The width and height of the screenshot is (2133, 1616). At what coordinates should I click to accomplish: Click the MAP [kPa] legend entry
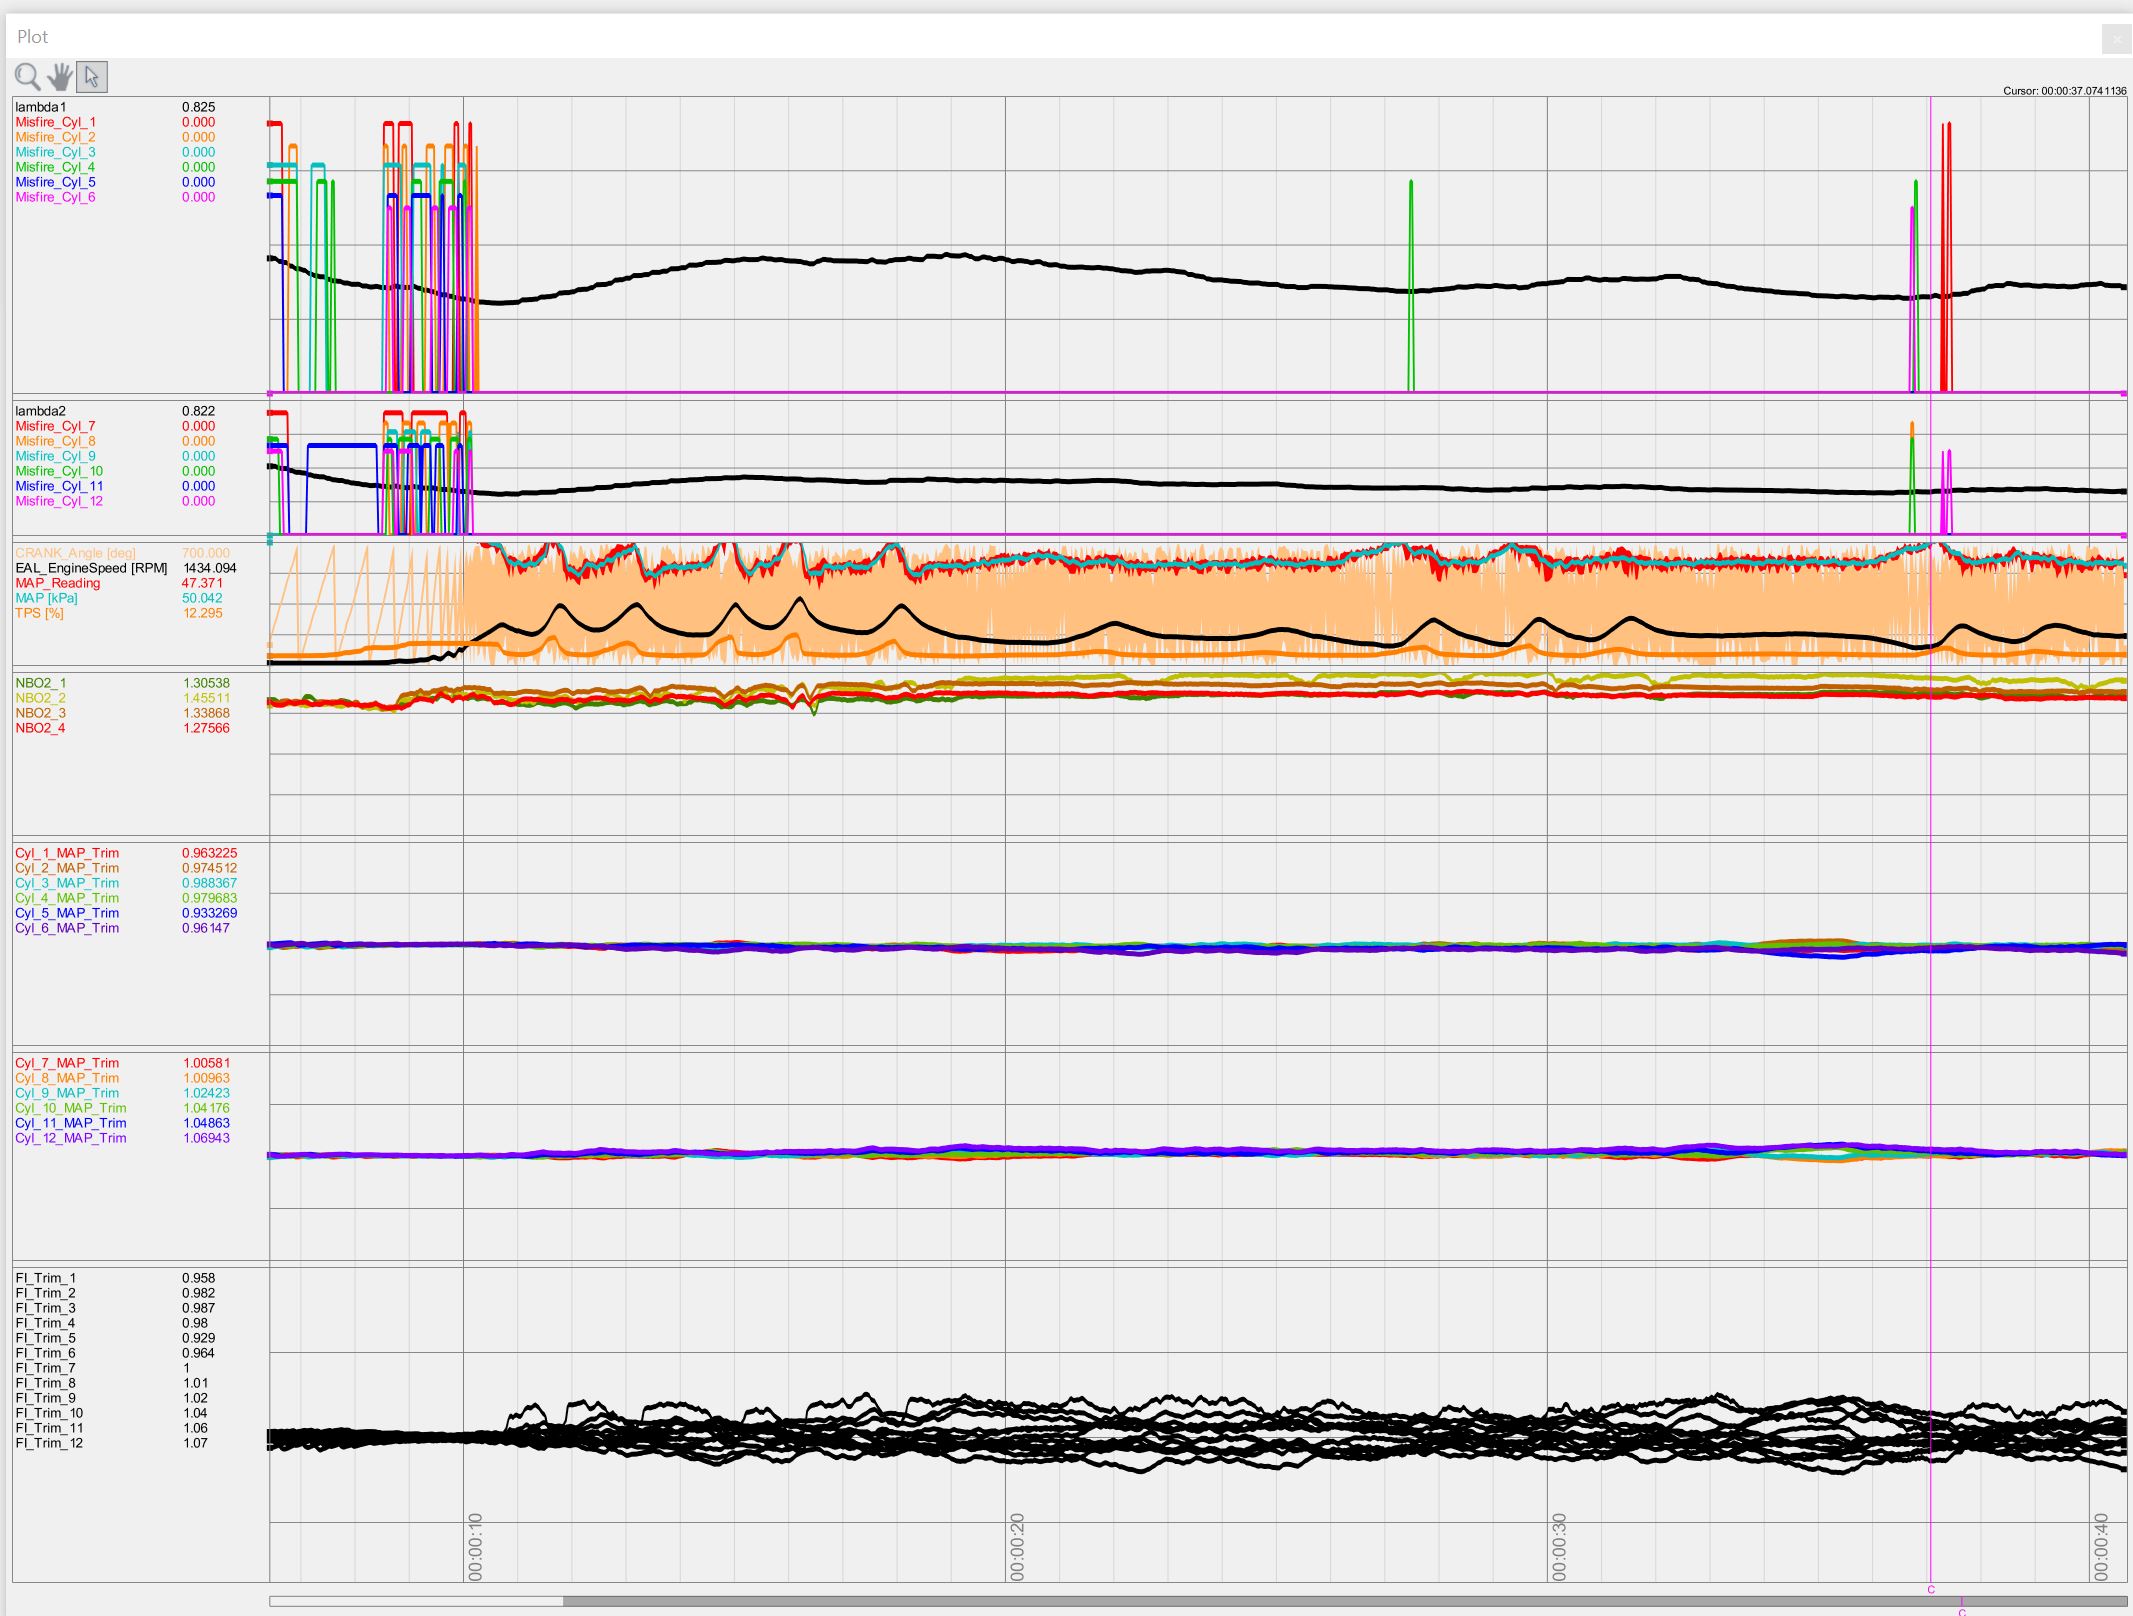(x=46, y=598)
